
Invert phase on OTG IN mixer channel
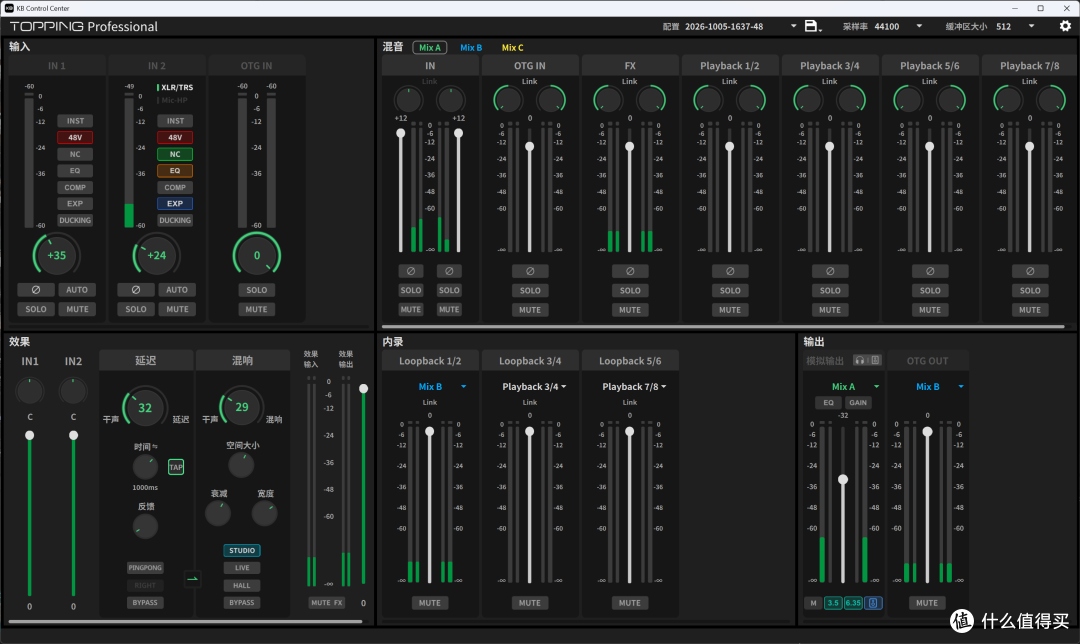pyautogui.click(x=530, y=271)
